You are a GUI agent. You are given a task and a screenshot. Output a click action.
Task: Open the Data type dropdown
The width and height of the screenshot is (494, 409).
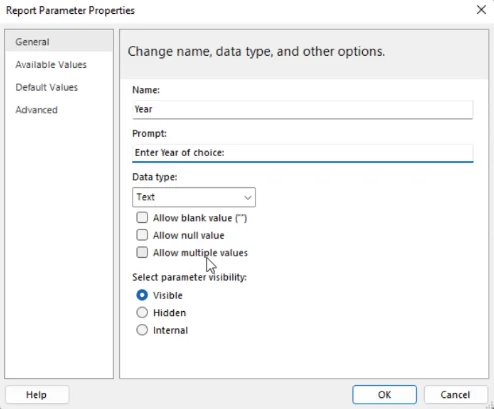click(194, 197)
